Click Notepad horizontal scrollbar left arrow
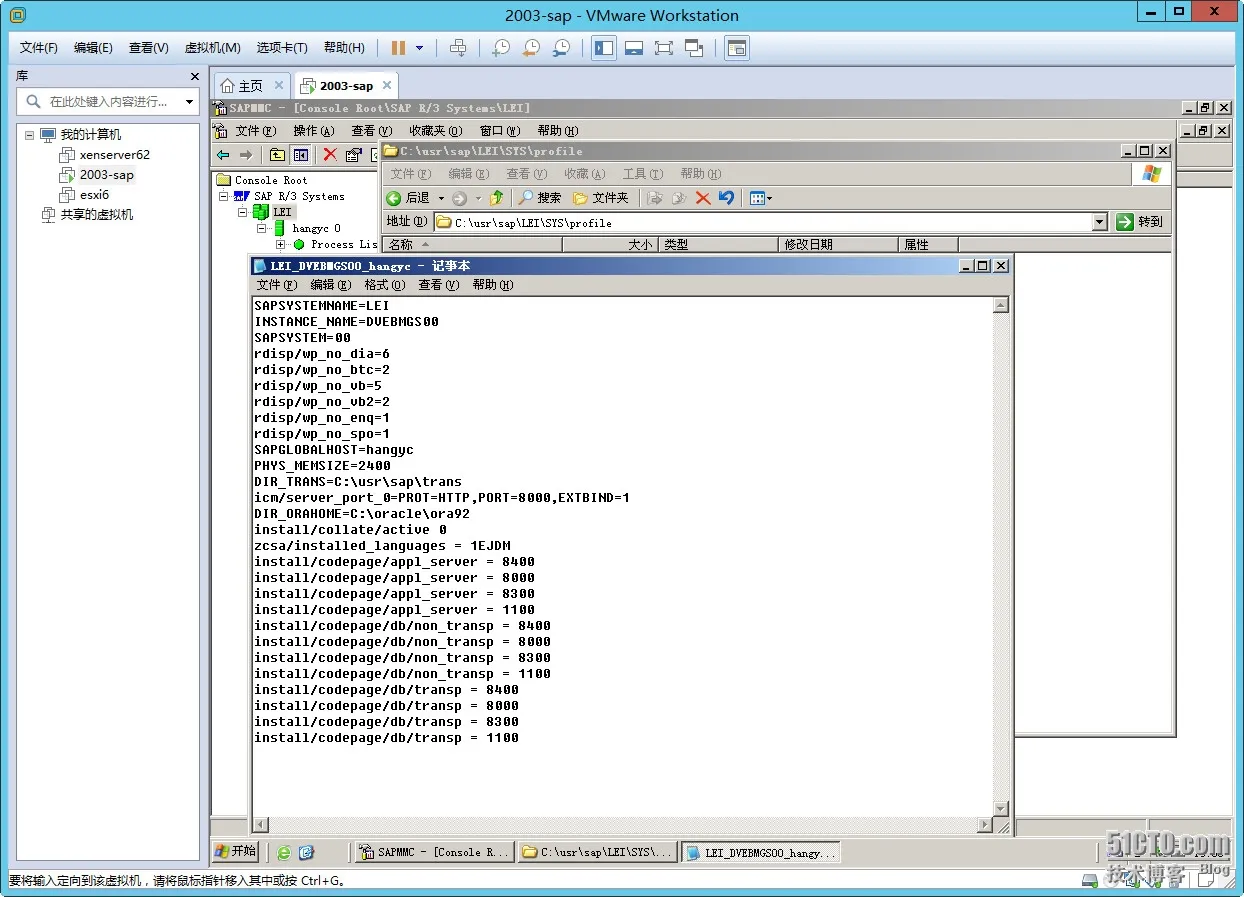1244x897 pixels. pos(261,825)
